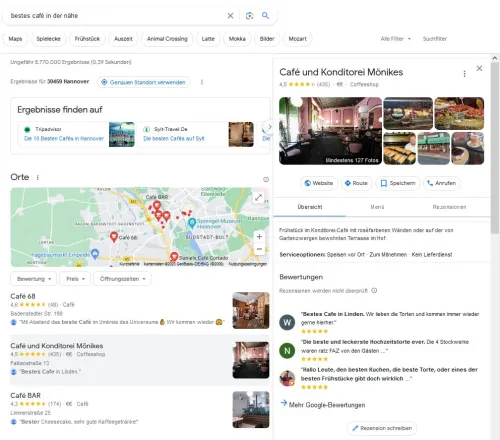Click the info icon above the map
Image resolution: width=500 pixels, height=440 pixels.
coord(266,179)
